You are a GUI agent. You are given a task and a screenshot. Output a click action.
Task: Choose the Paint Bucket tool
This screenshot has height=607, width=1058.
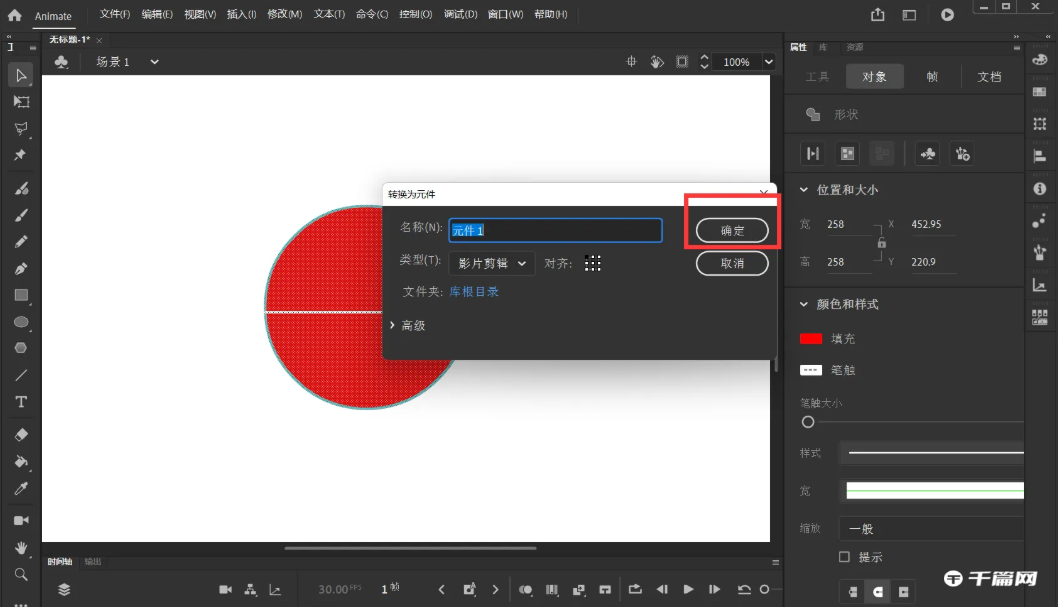[x=20, y=461]
